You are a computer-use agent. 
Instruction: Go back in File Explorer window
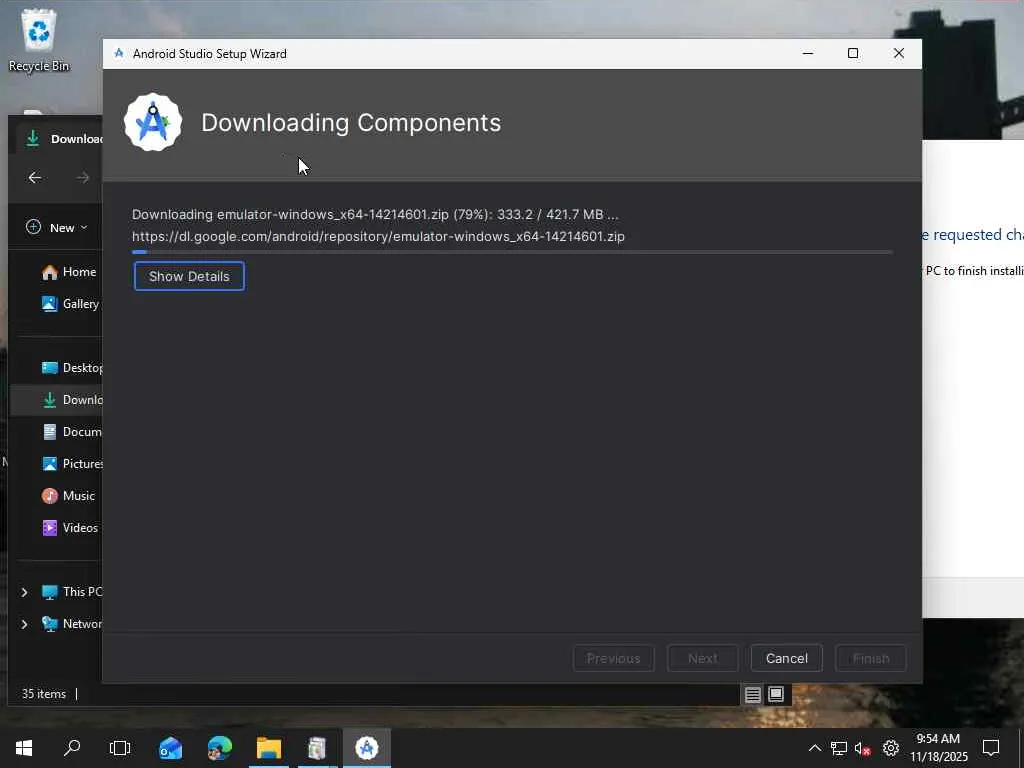coord(35,178)
